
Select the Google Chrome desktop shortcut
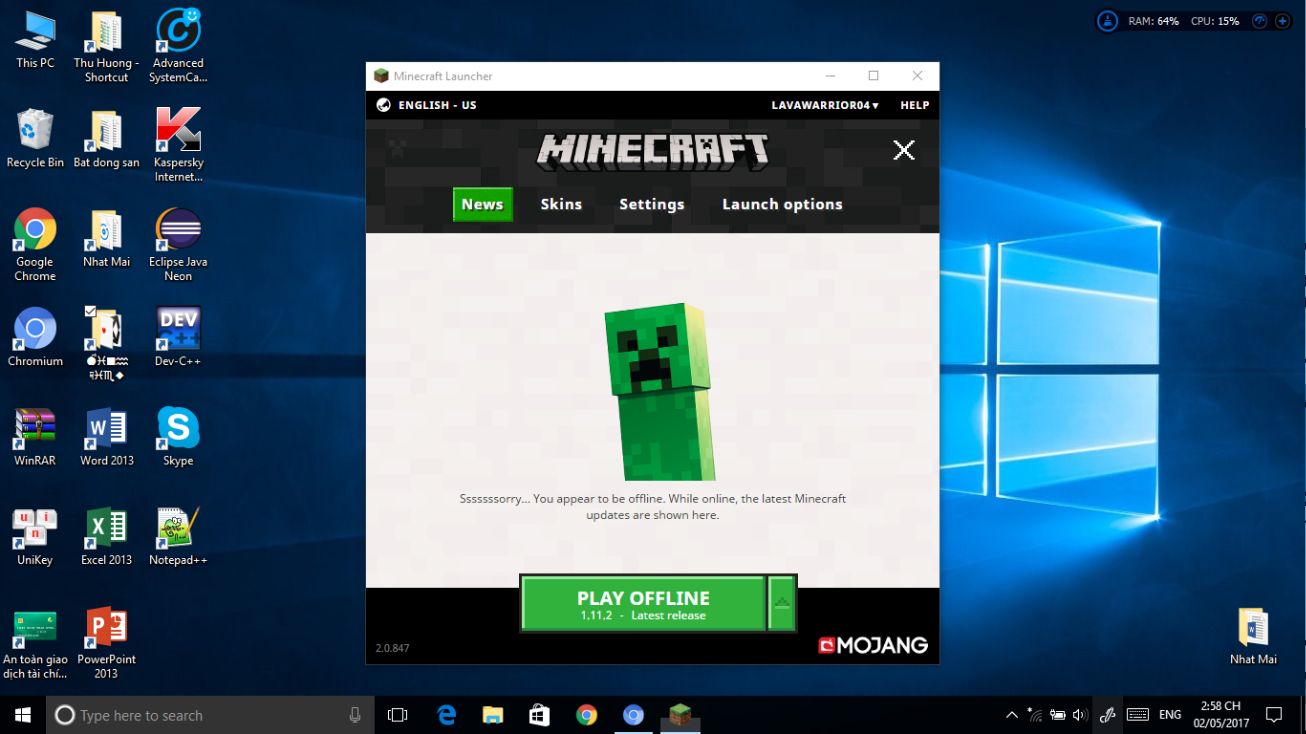(35, 244)
